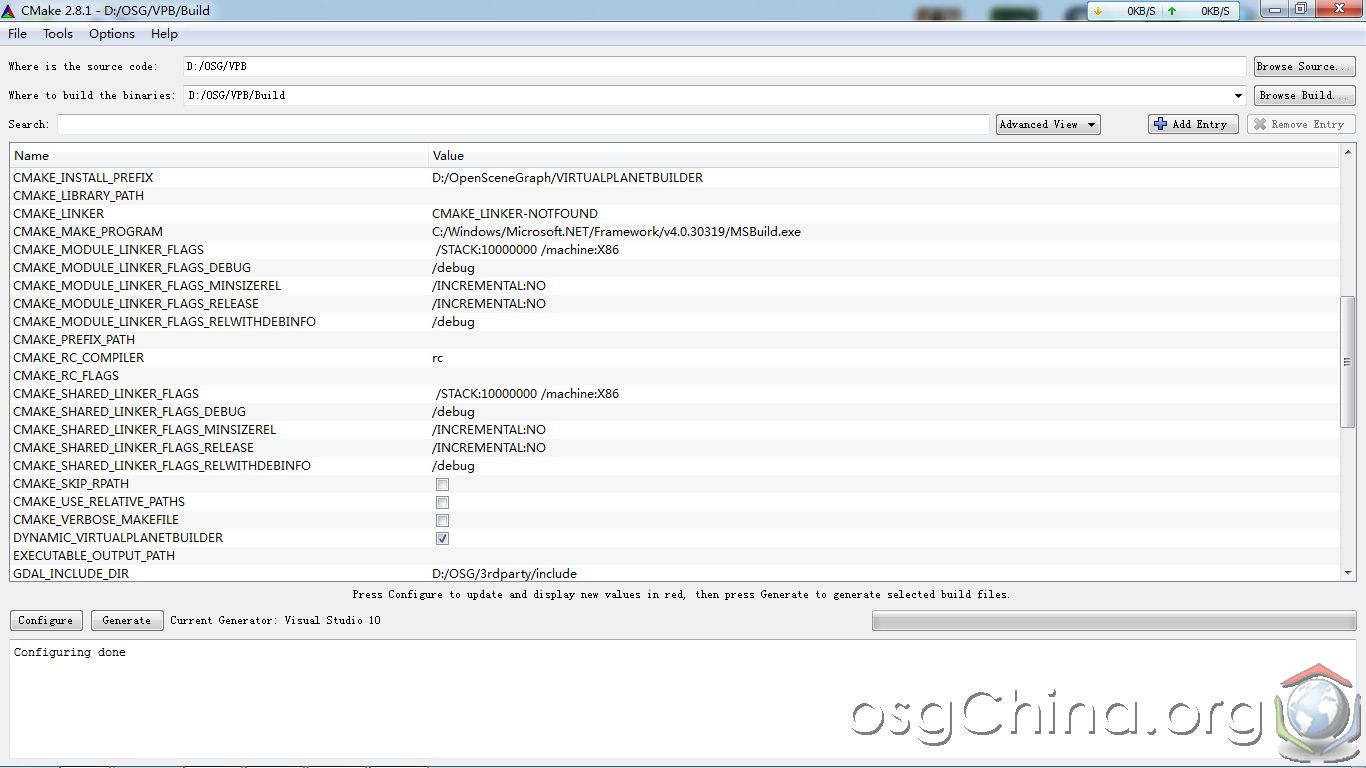Click the CMake logo icon in title bar
1366x768 pixels.
click(9, 11)
